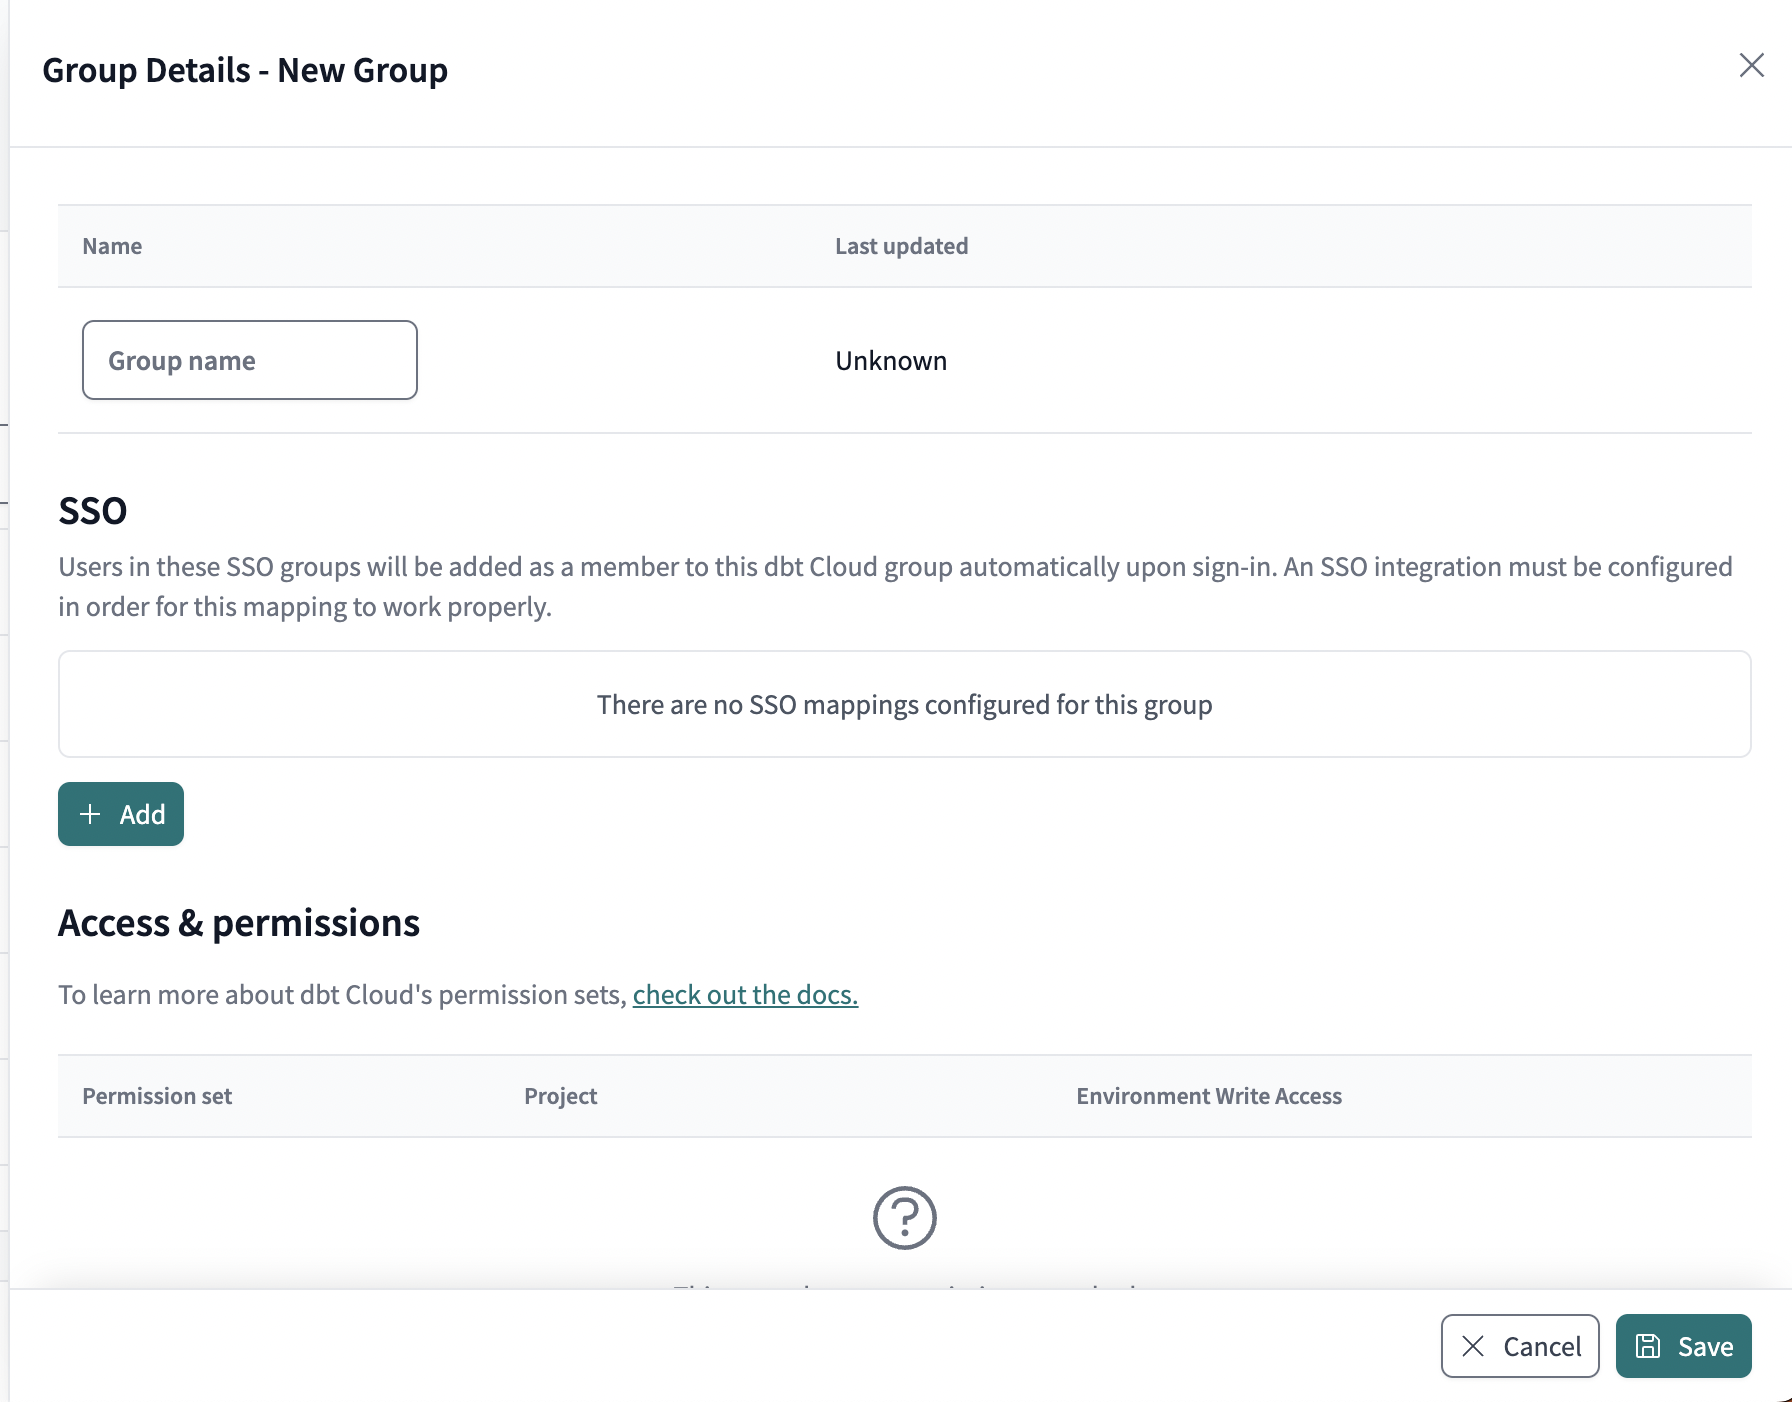
Task: Select the Project column header
Action: (560, 1096)
